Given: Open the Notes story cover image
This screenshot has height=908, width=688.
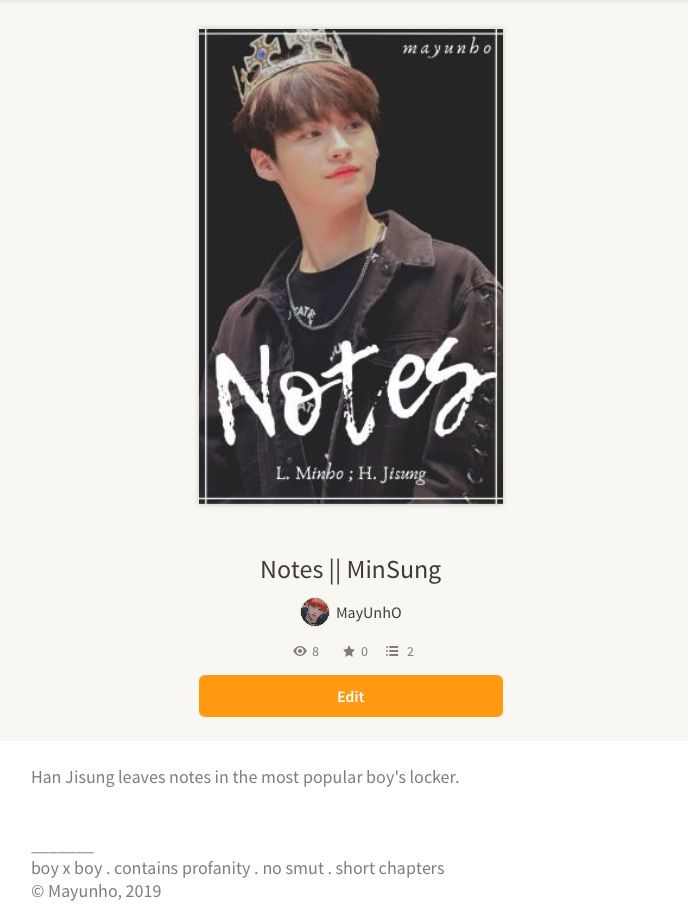Looking at the screenshot, I should (x=350, y=266).
